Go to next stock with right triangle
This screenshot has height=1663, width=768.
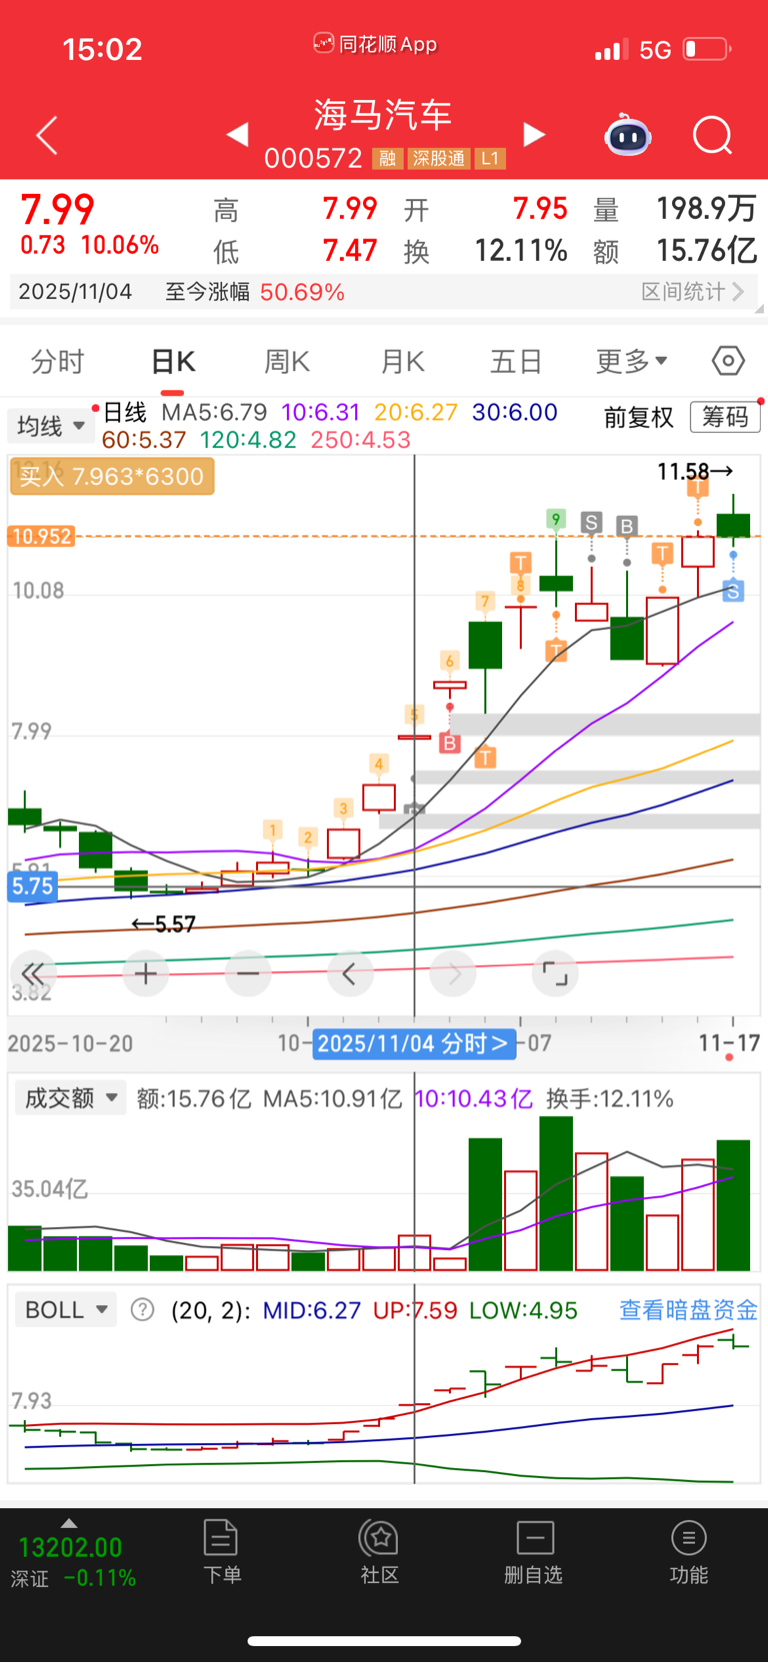535,134
